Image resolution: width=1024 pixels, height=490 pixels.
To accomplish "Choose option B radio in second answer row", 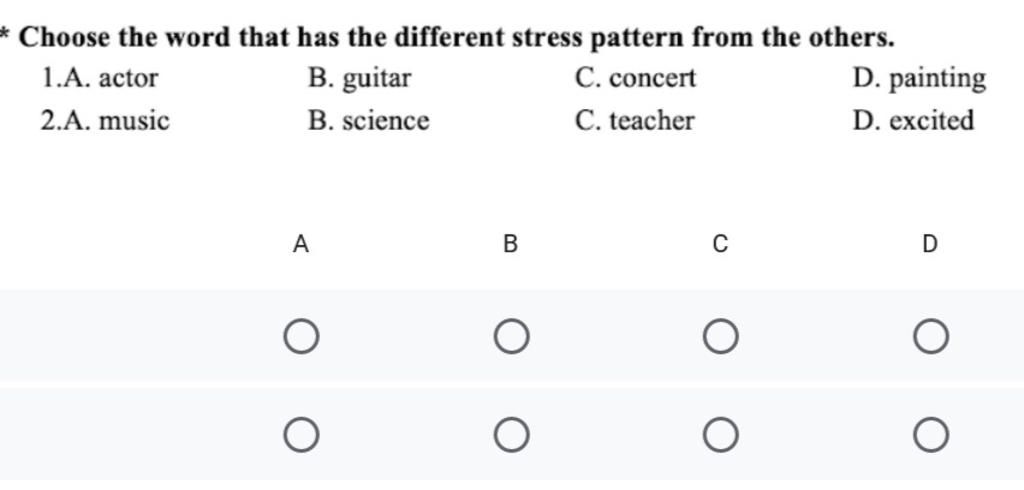I will coord(511,435).
